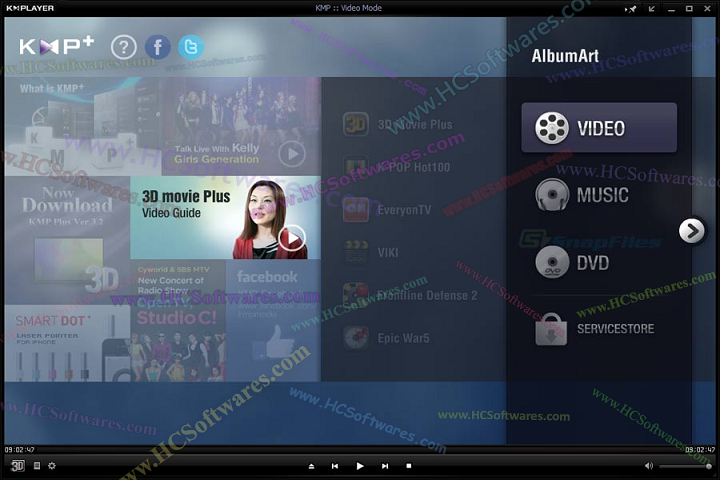Click the KMP+ logo

click(x=56, y=46)
